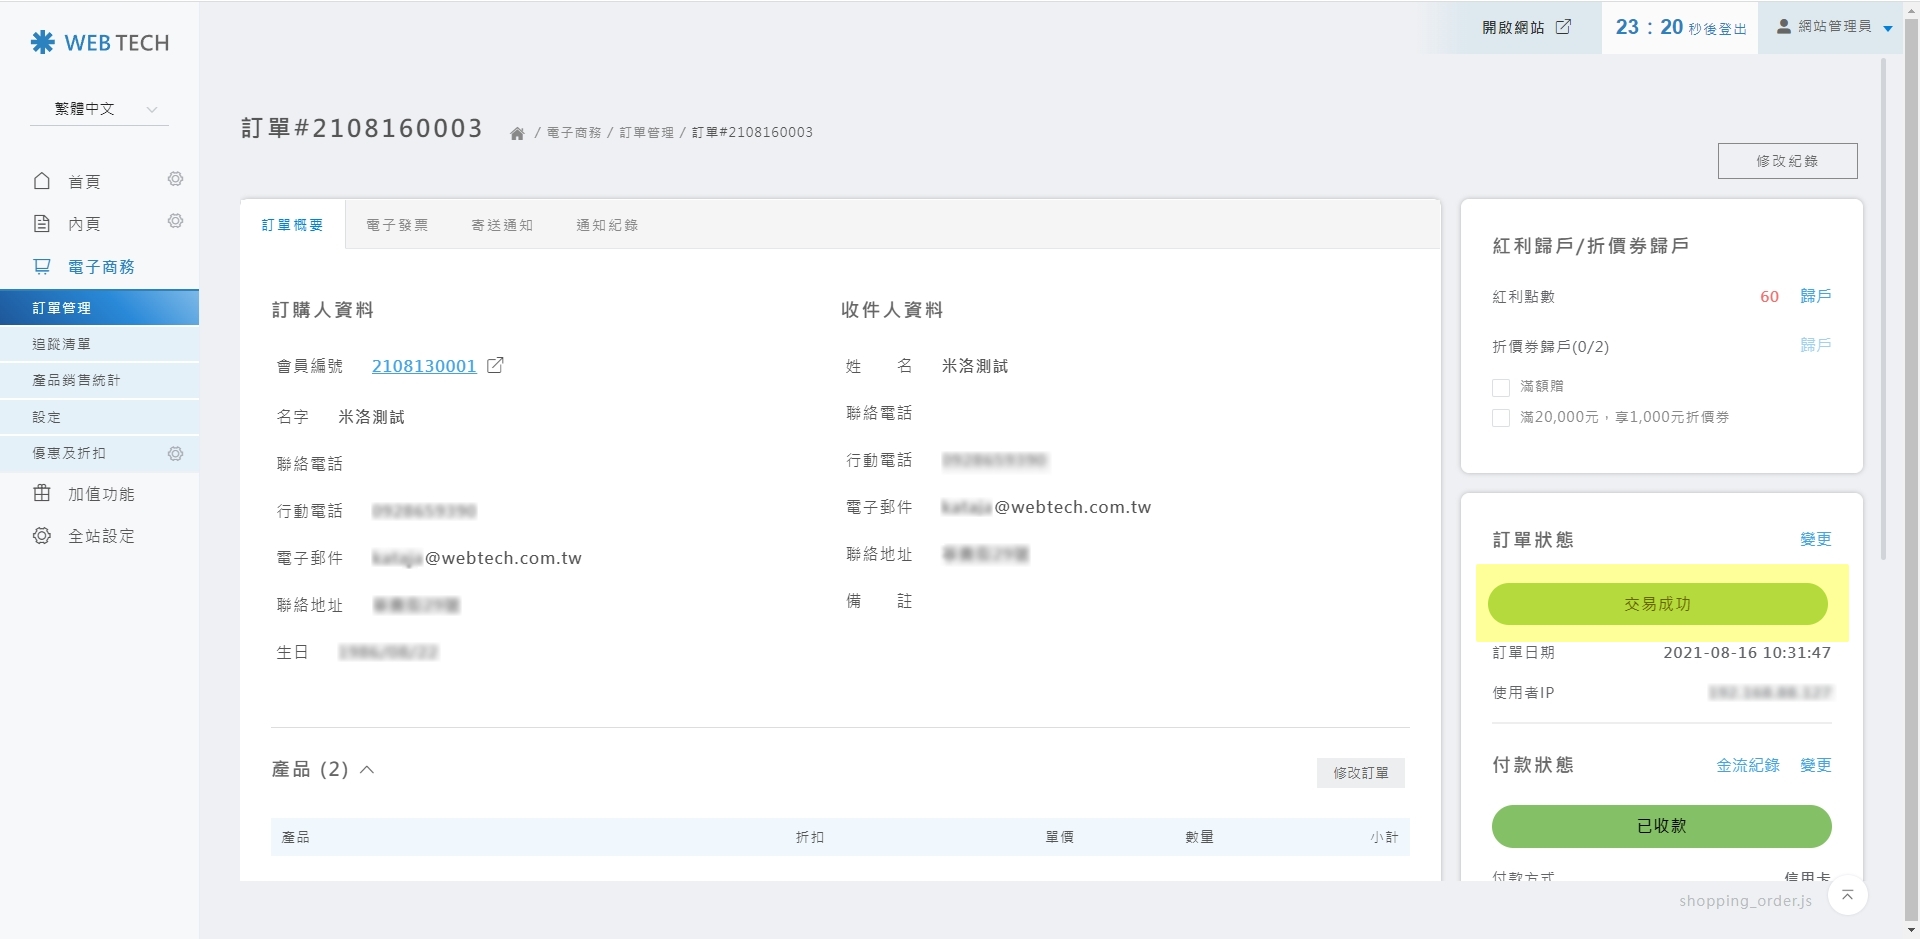Check the 滿額贈 coupon checkbox
This screenshot has height=939, width=1920.
[x=1501, y=387]
